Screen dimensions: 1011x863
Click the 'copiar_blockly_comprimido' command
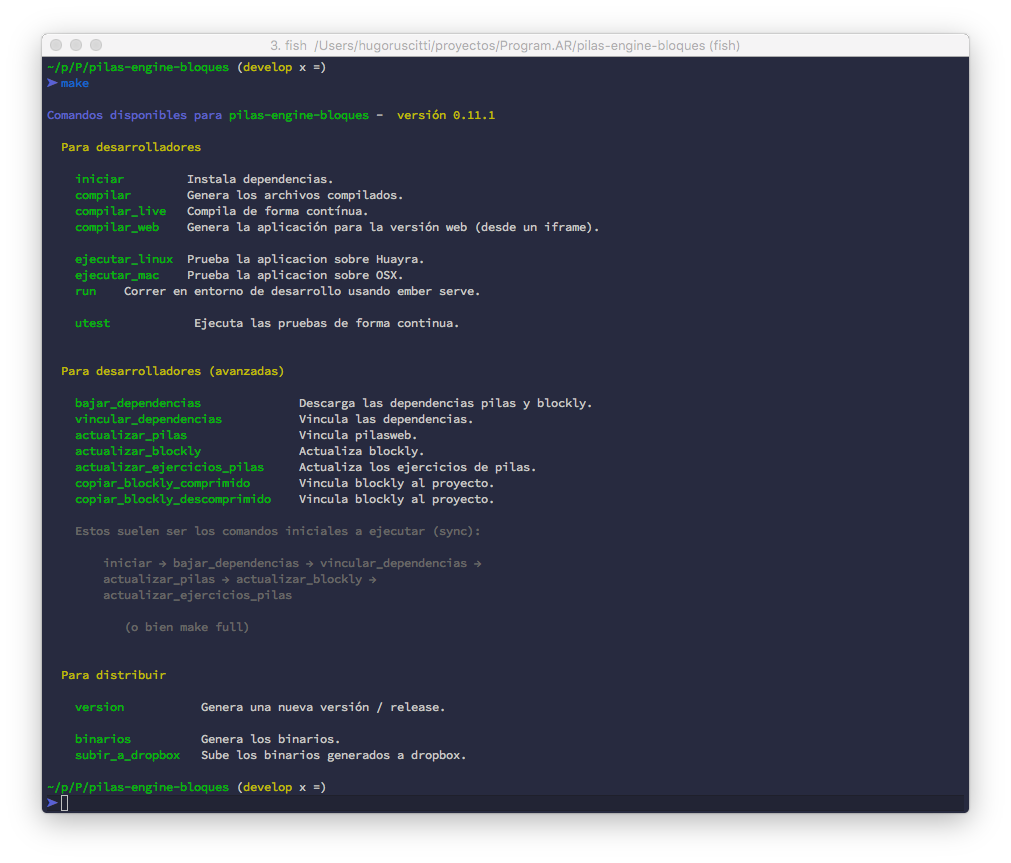[x=162, y=483]
